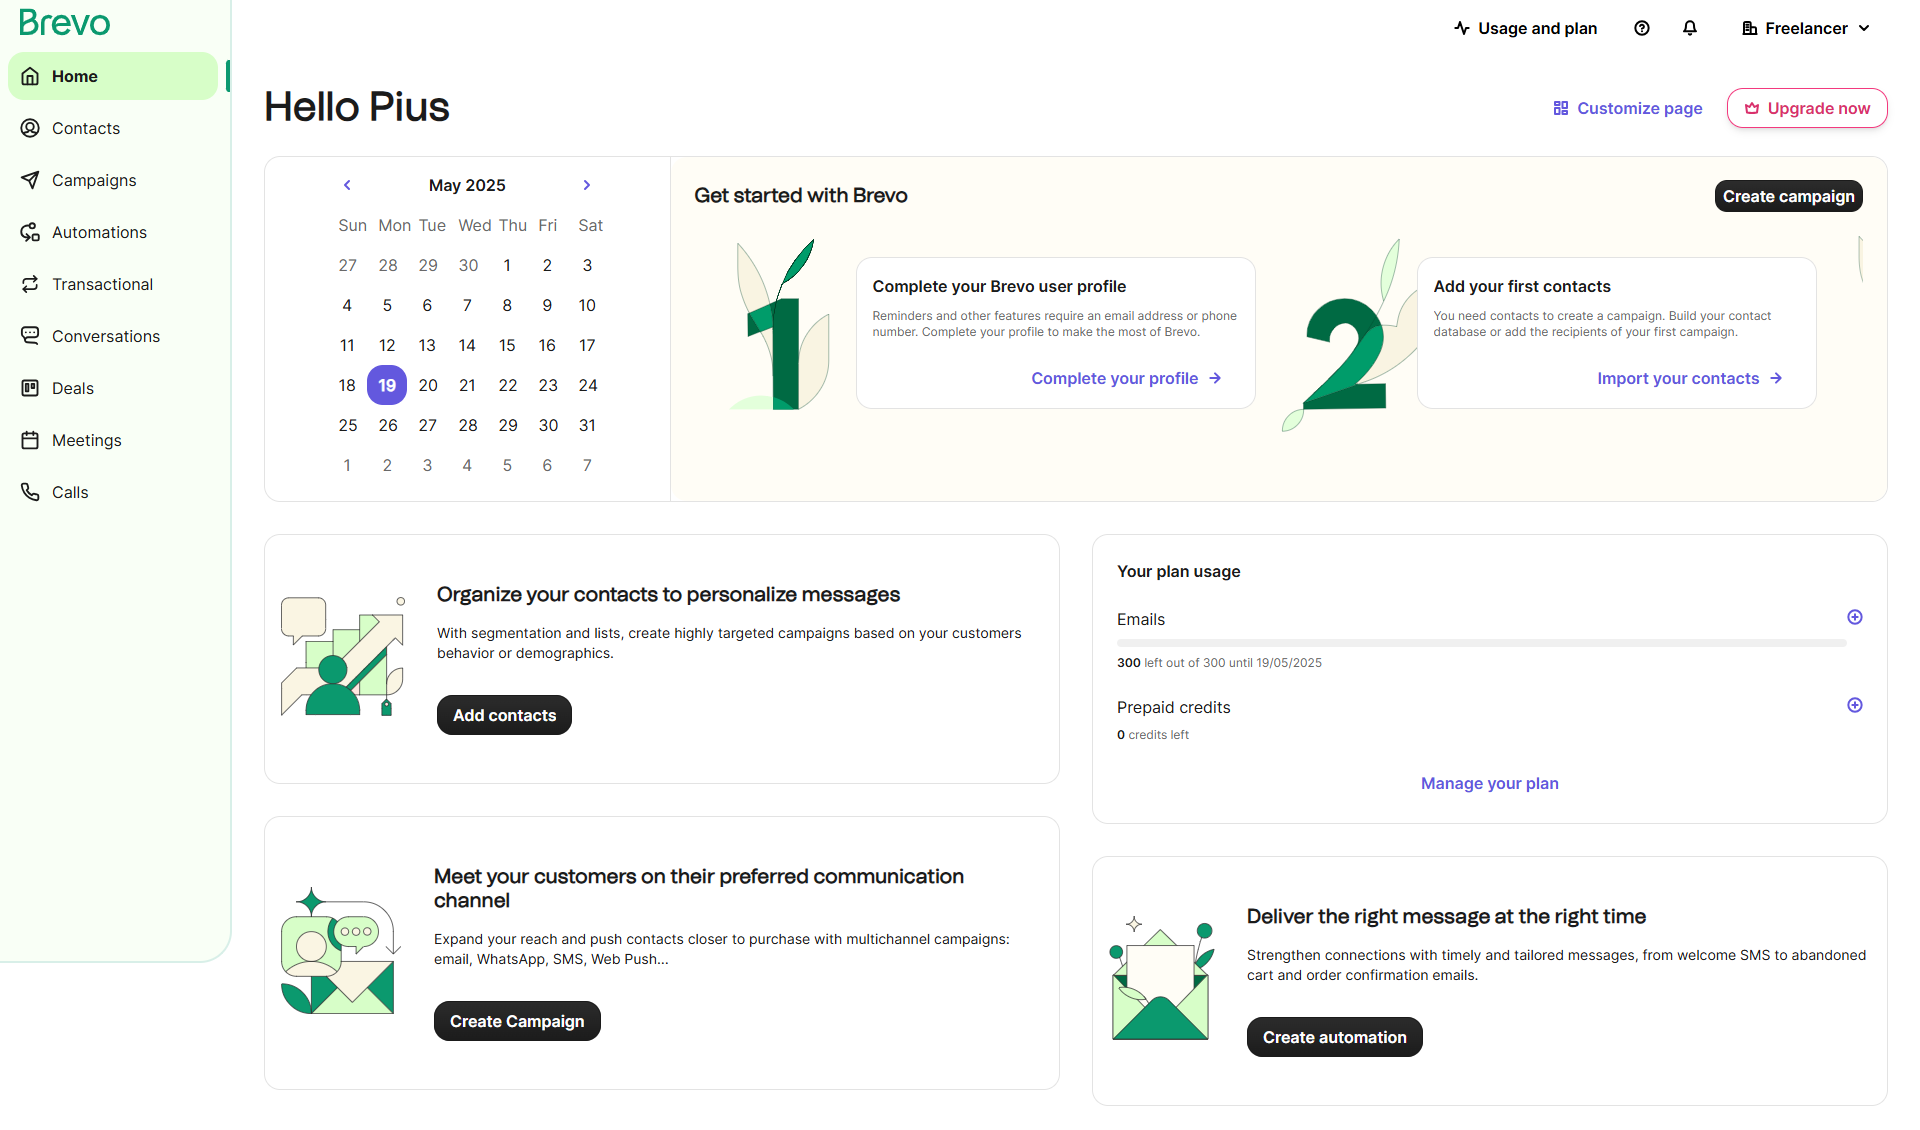Select the highlighted date 19 in calendar
1920x1130 pixels.
click(x=387, y=385)
